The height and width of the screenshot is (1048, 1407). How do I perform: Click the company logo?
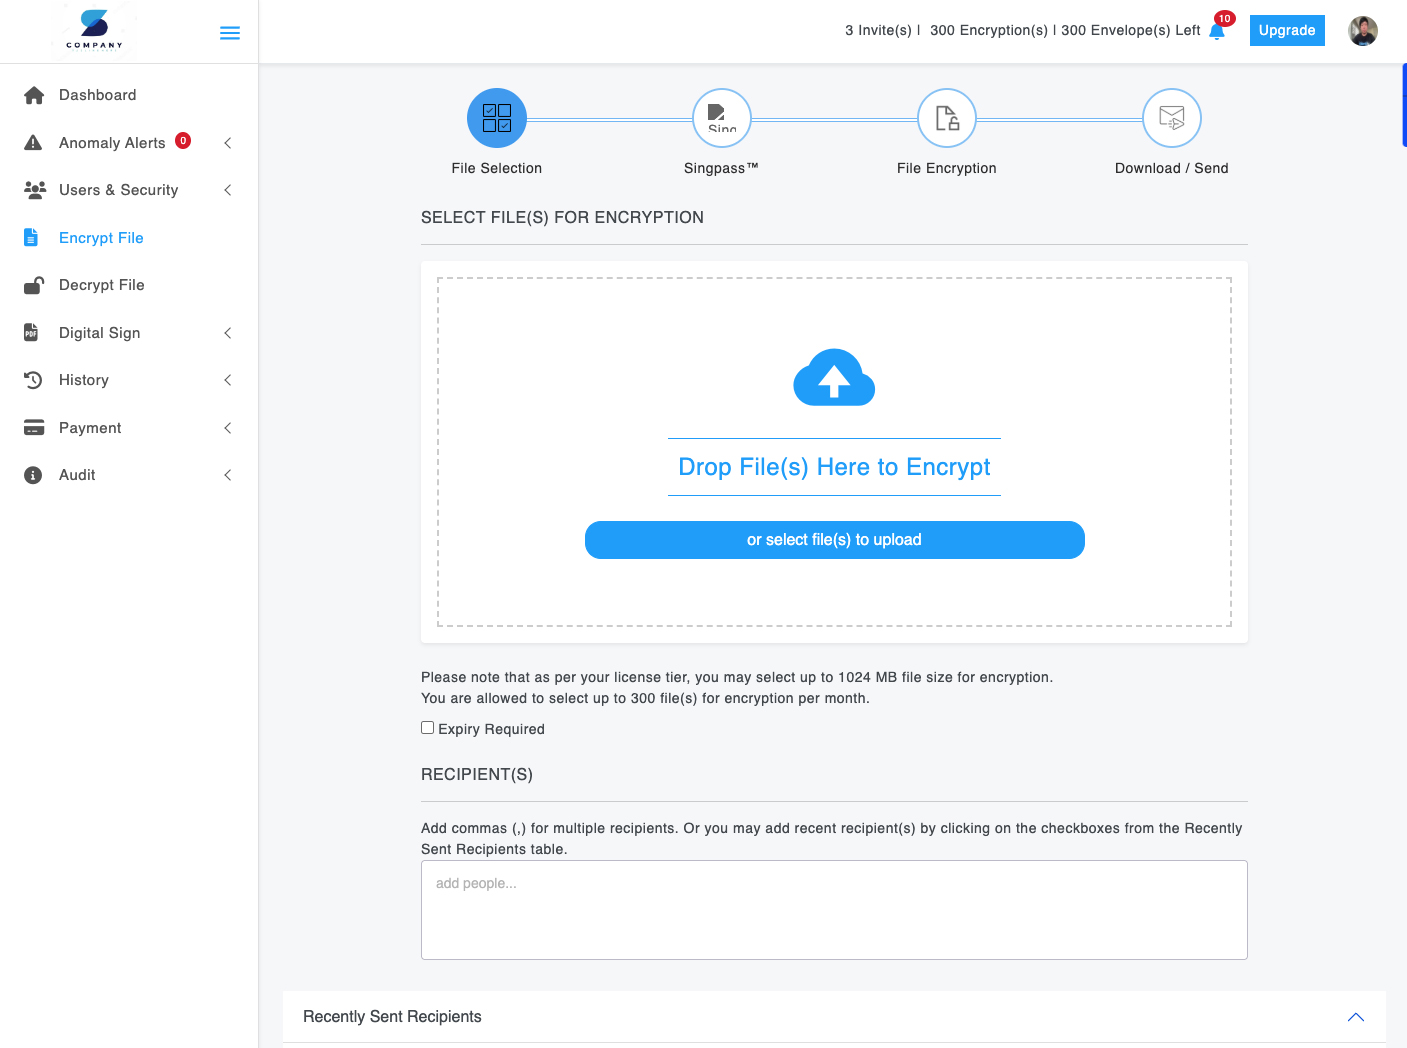[x=94, y=29]
